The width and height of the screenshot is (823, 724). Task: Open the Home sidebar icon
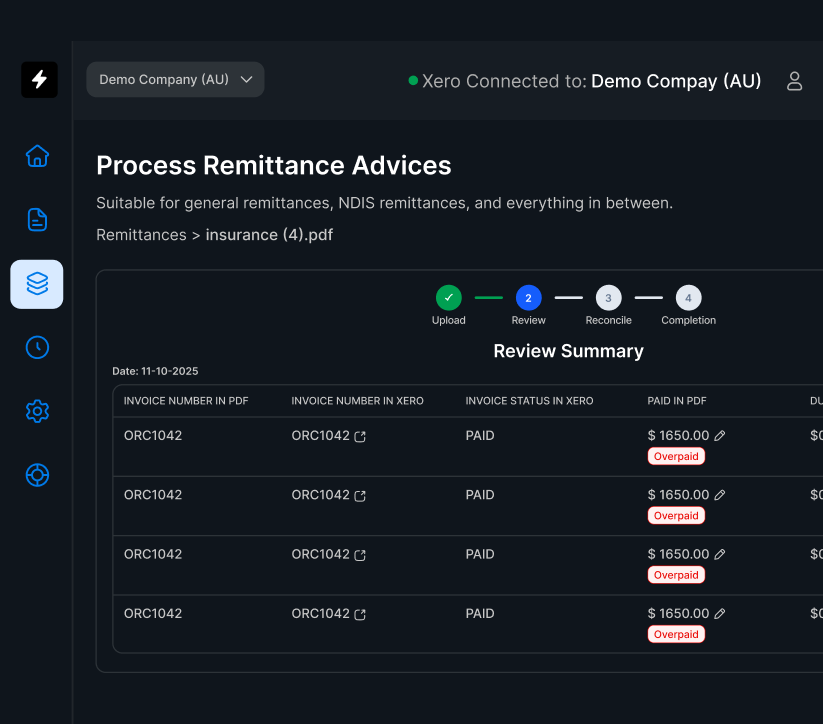[37, 156]
